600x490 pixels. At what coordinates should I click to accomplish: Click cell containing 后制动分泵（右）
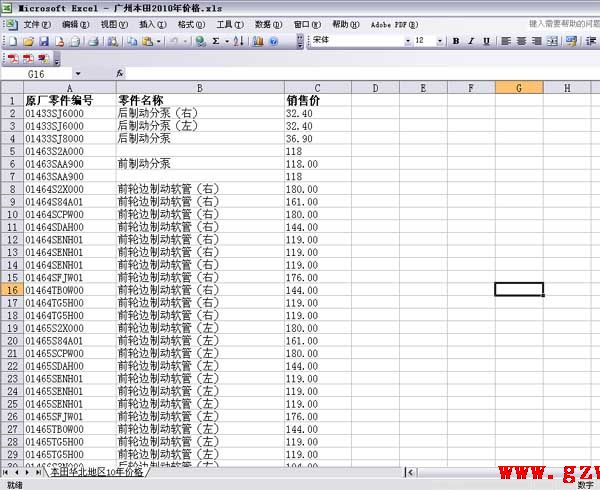point(200,113)
